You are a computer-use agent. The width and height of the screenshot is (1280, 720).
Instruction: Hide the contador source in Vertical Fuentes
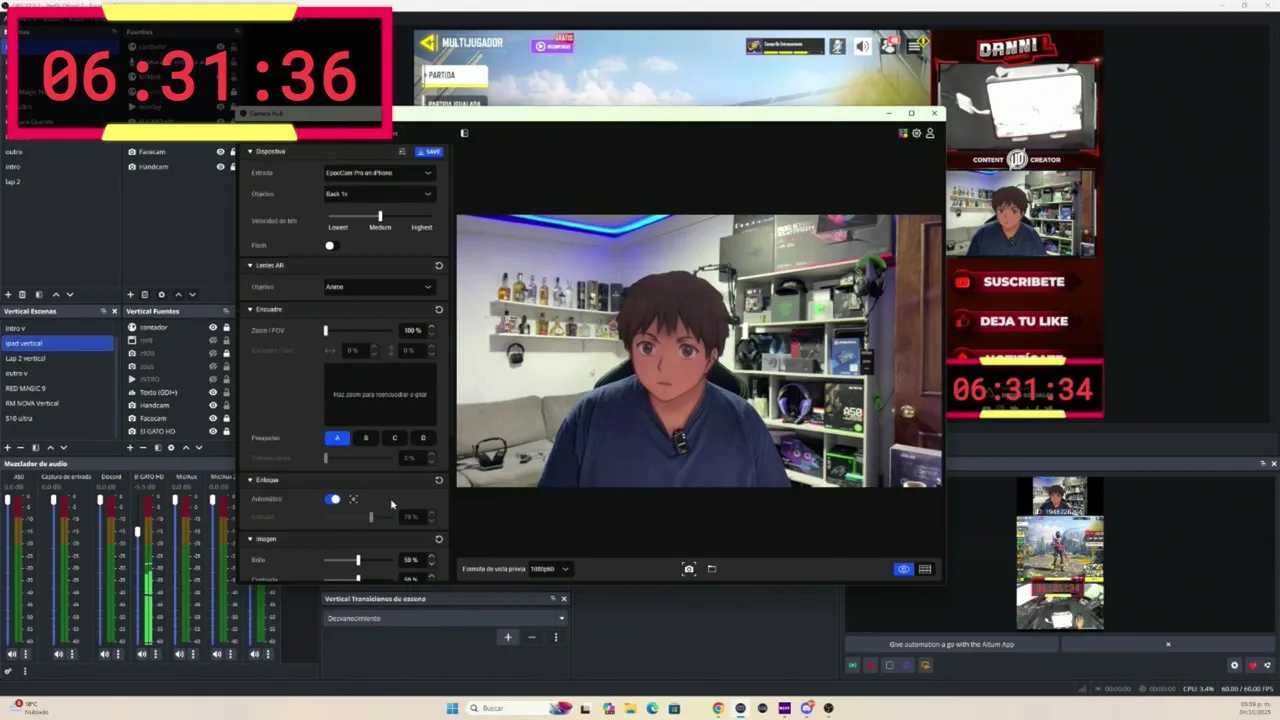213,327
